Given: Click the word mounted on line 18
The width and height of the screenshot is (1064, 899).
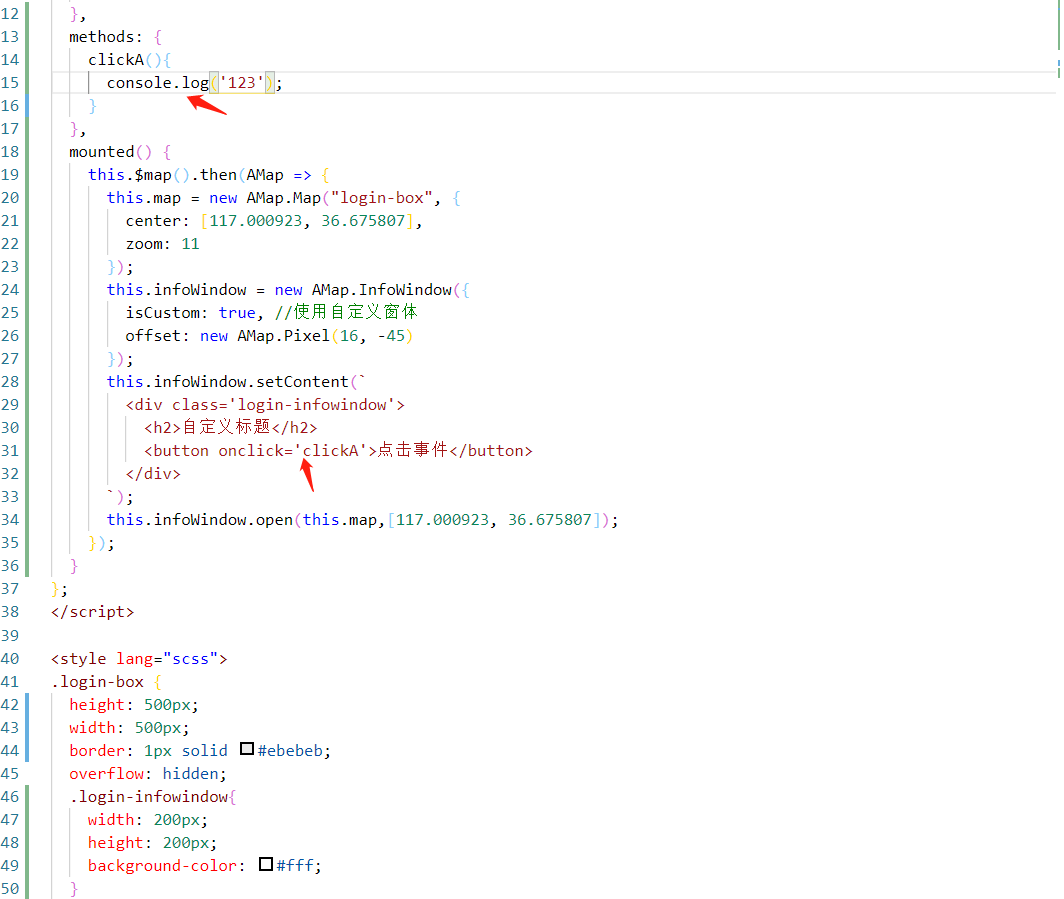Looking at the screenshot, I should coord(100,151).
